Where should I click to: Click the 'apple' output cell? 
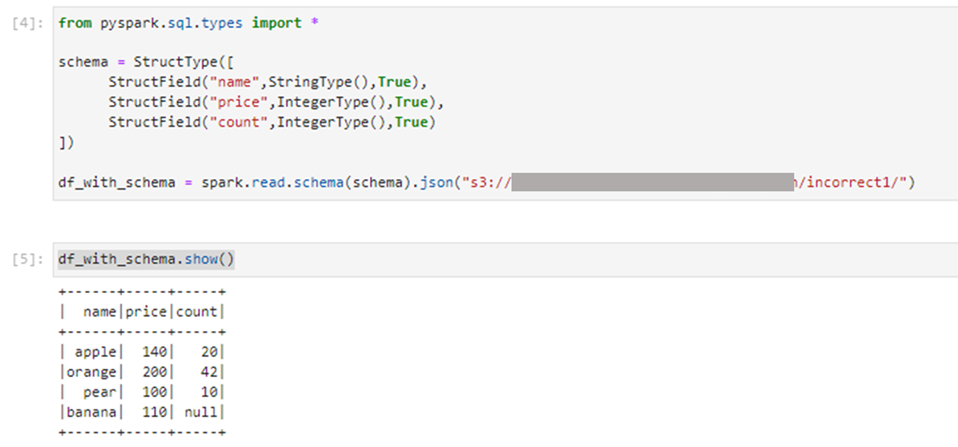point(96,352)
